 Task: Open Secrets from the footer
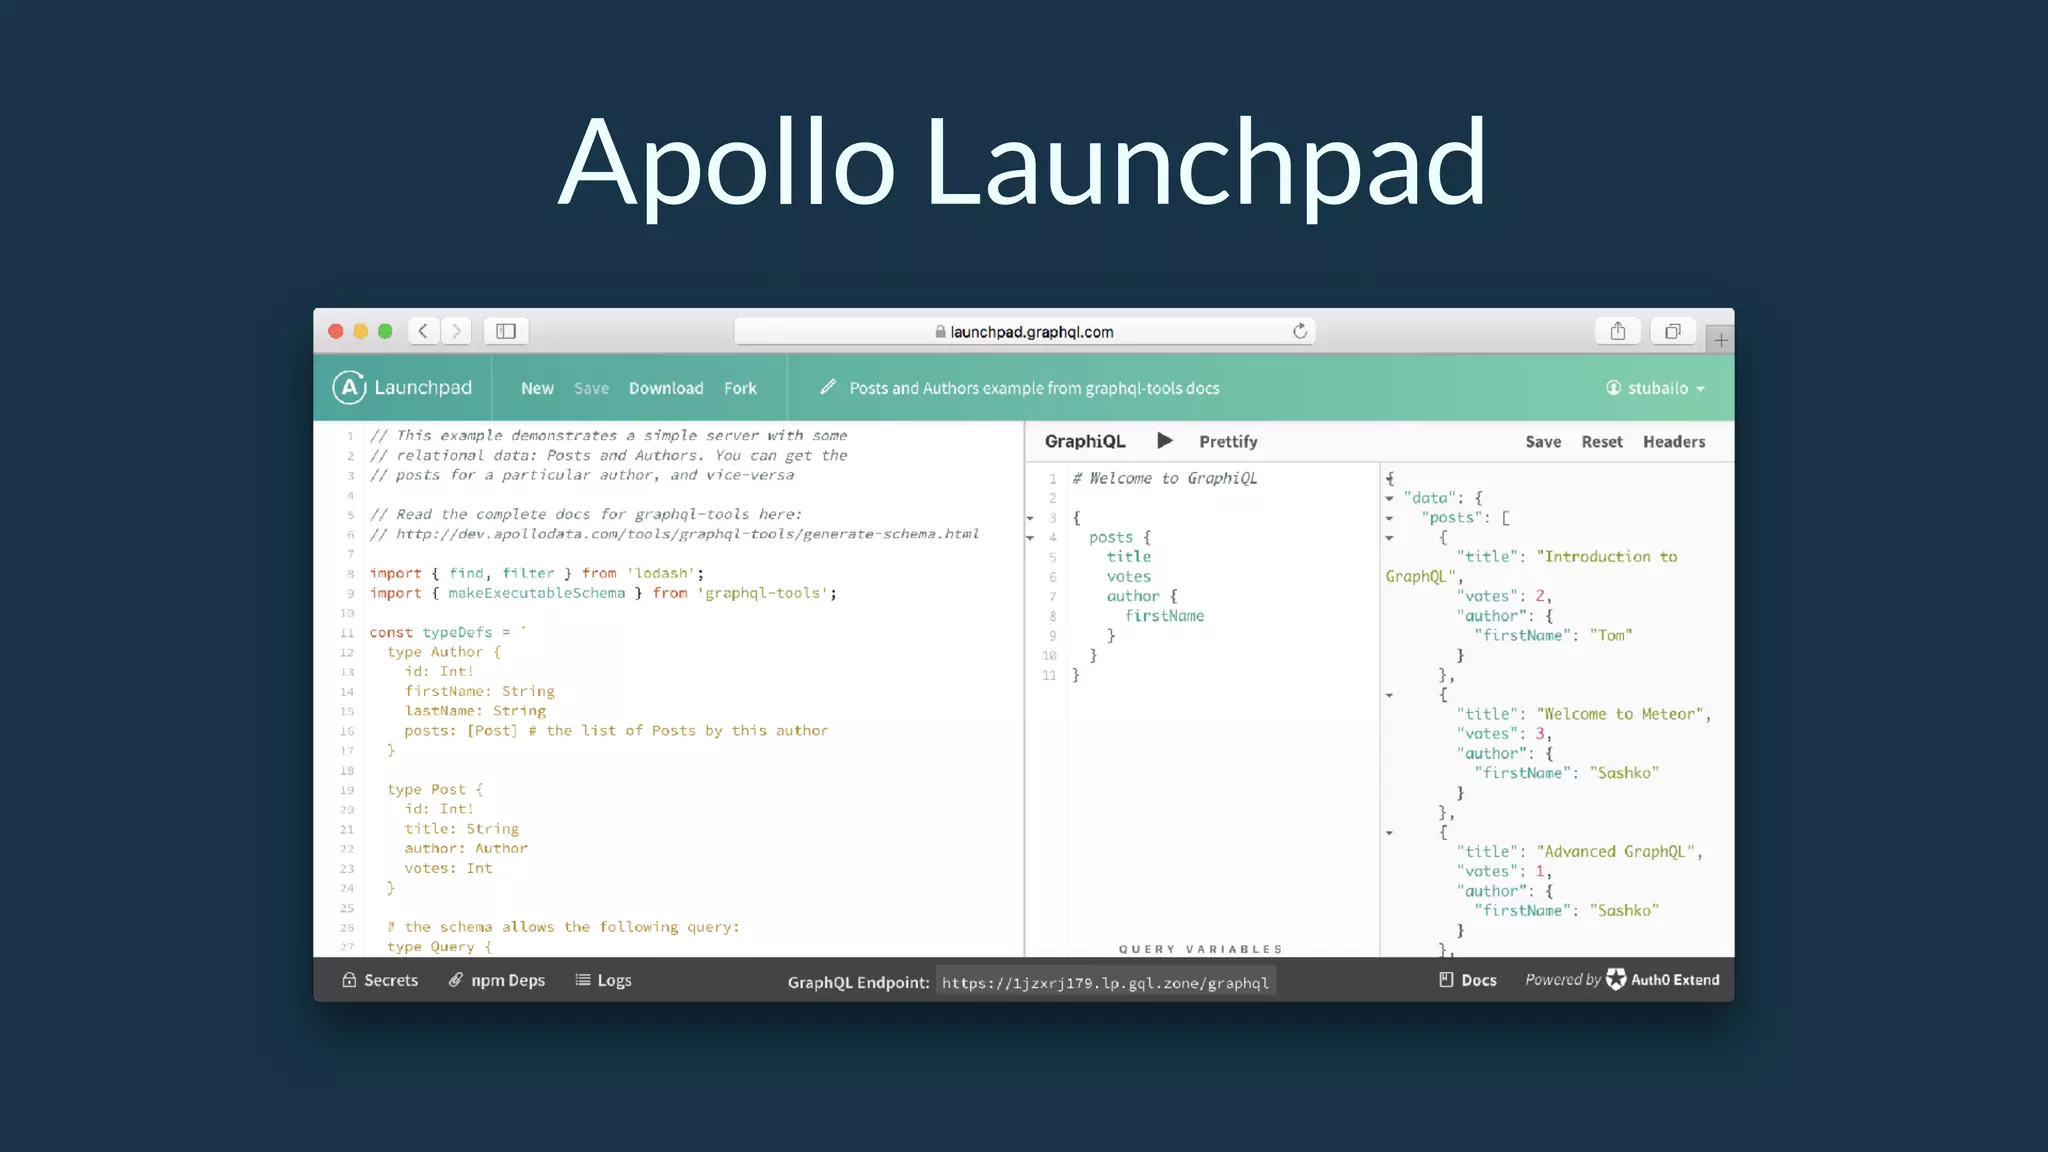(x=380, y=980)
